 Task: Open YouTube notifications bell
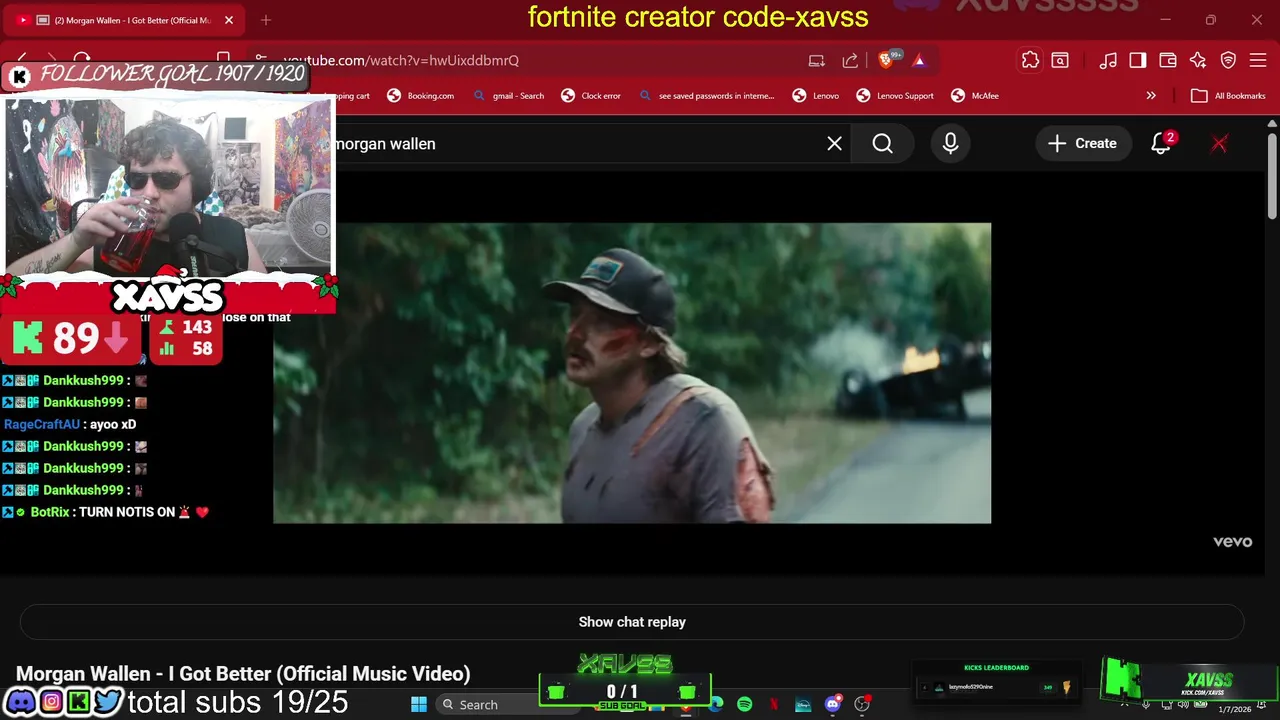[1161, 143]
